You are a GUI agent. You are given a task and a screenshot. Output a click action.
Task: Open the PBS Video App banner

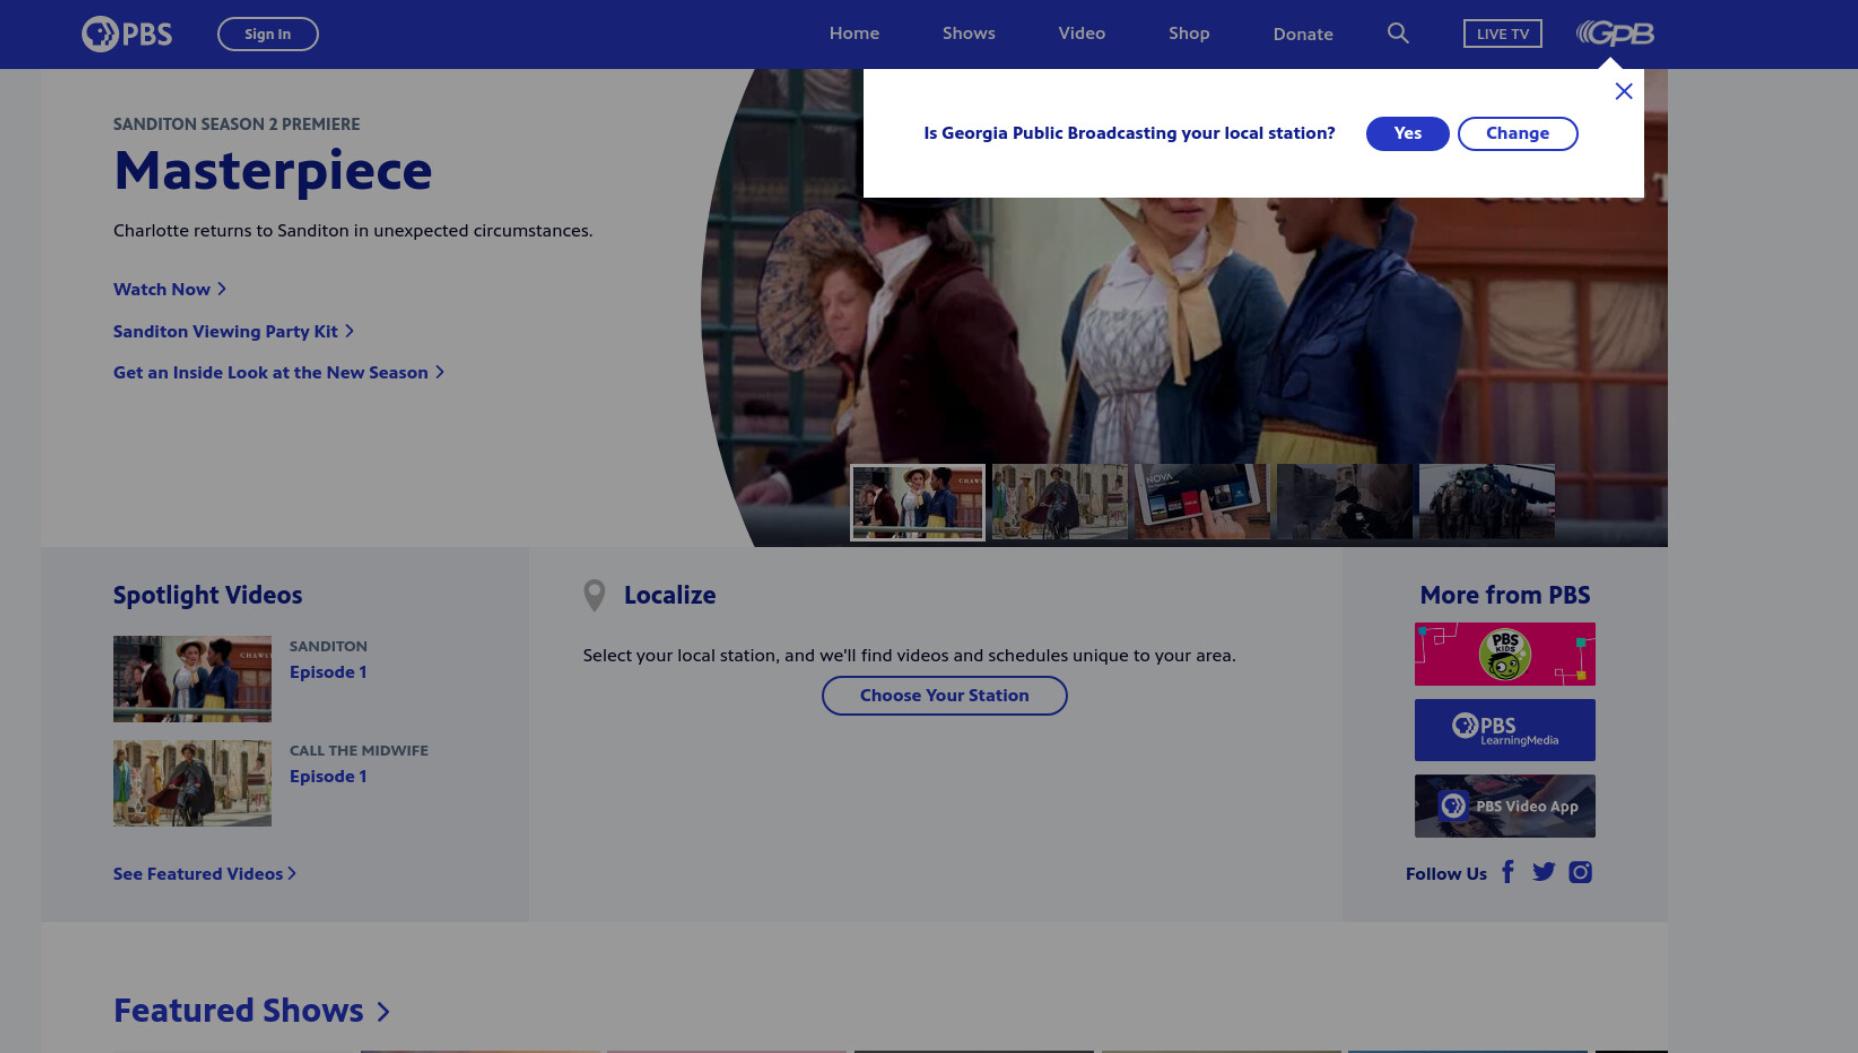pyautogui.click(x=1504, y=806)
